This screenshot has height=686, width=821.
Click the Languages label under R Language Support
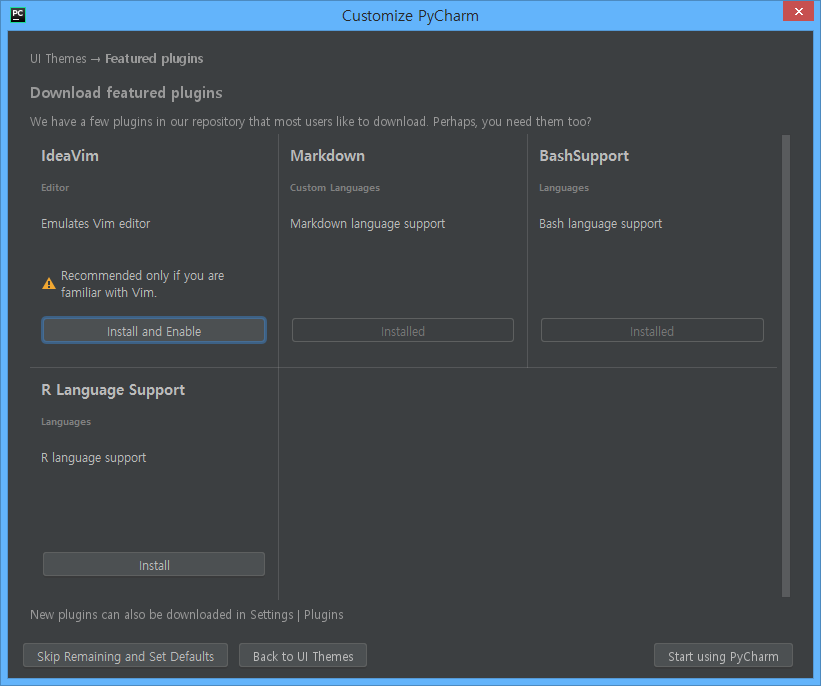66,422
